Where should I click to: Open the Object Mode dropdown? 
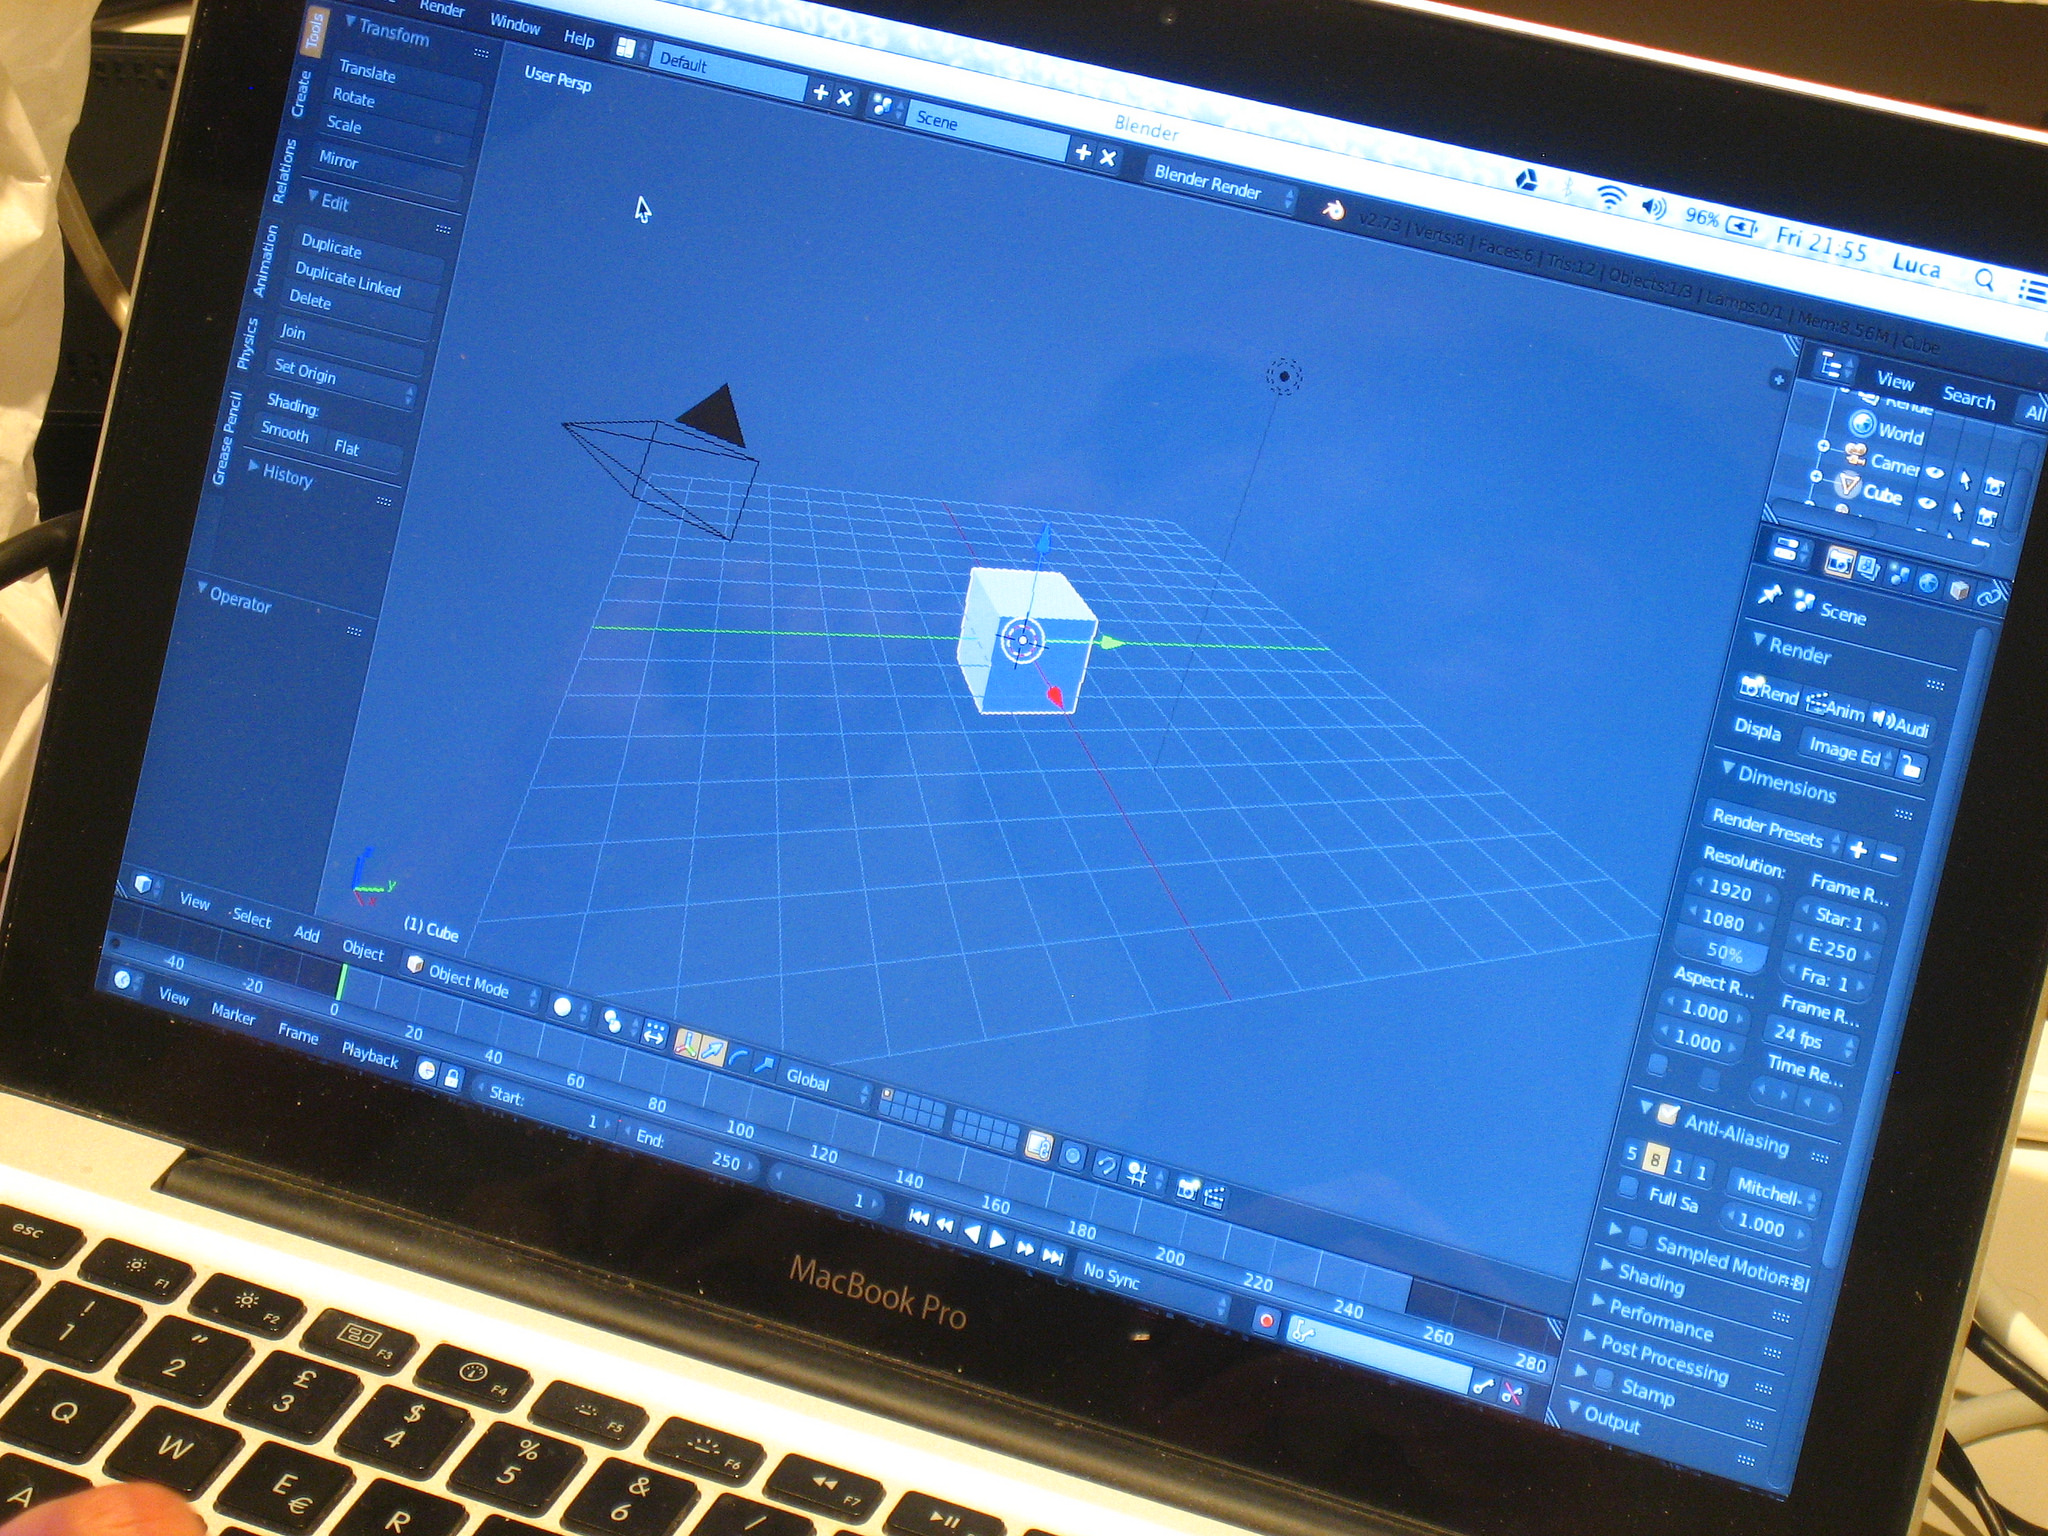(473, 981)
